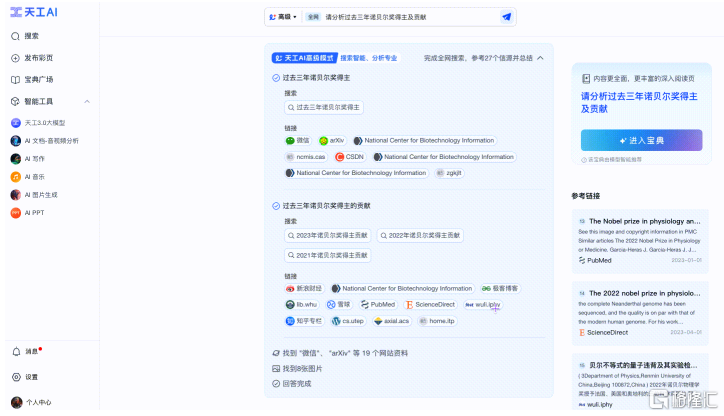Click search chip 2023年诺贝尔奖得主贡献
Screen dimensions: 724x416
click(x=327, y=235)
